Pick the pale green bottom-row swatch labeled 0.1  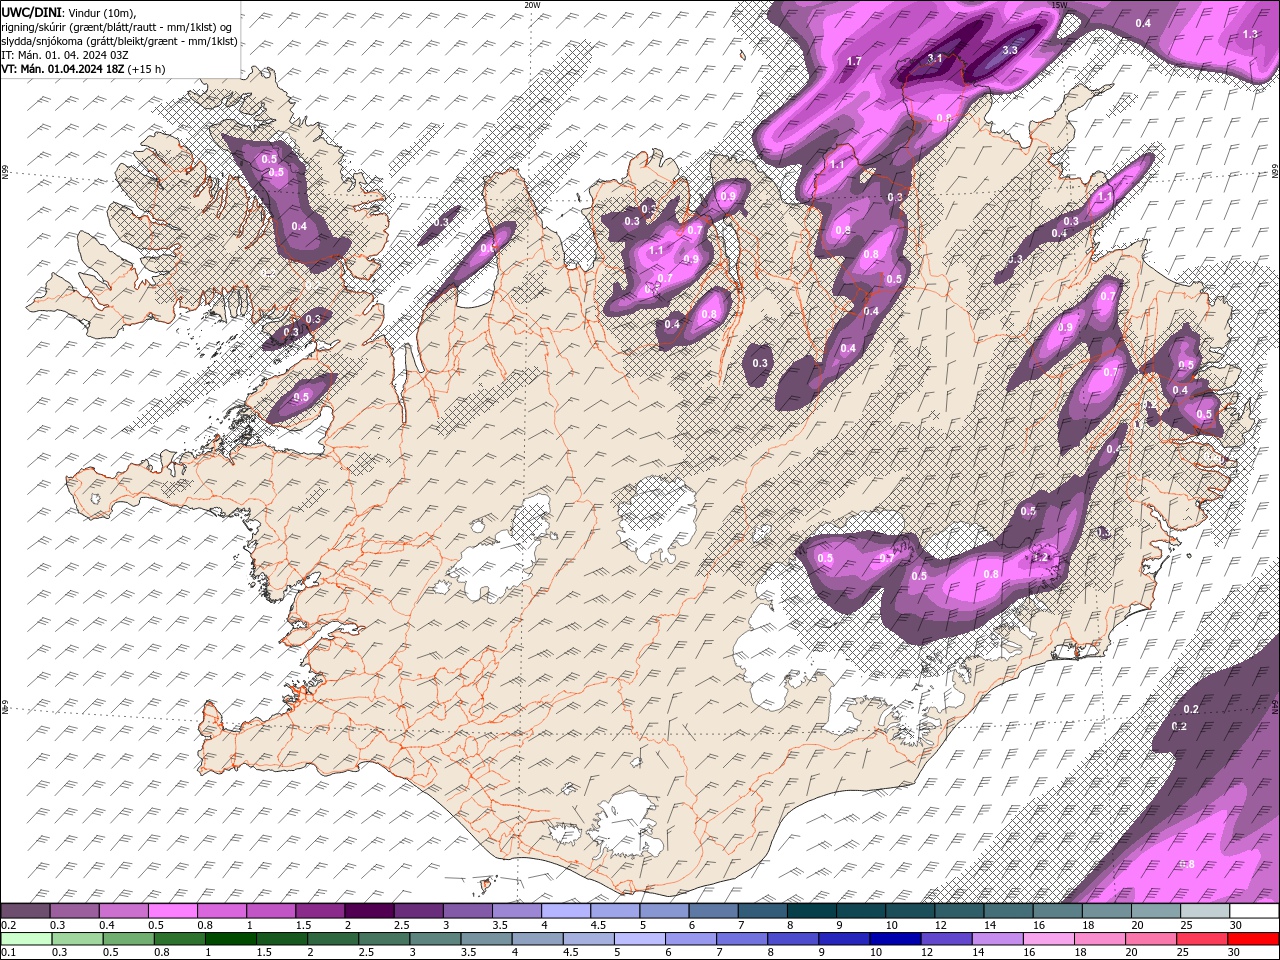25,939
